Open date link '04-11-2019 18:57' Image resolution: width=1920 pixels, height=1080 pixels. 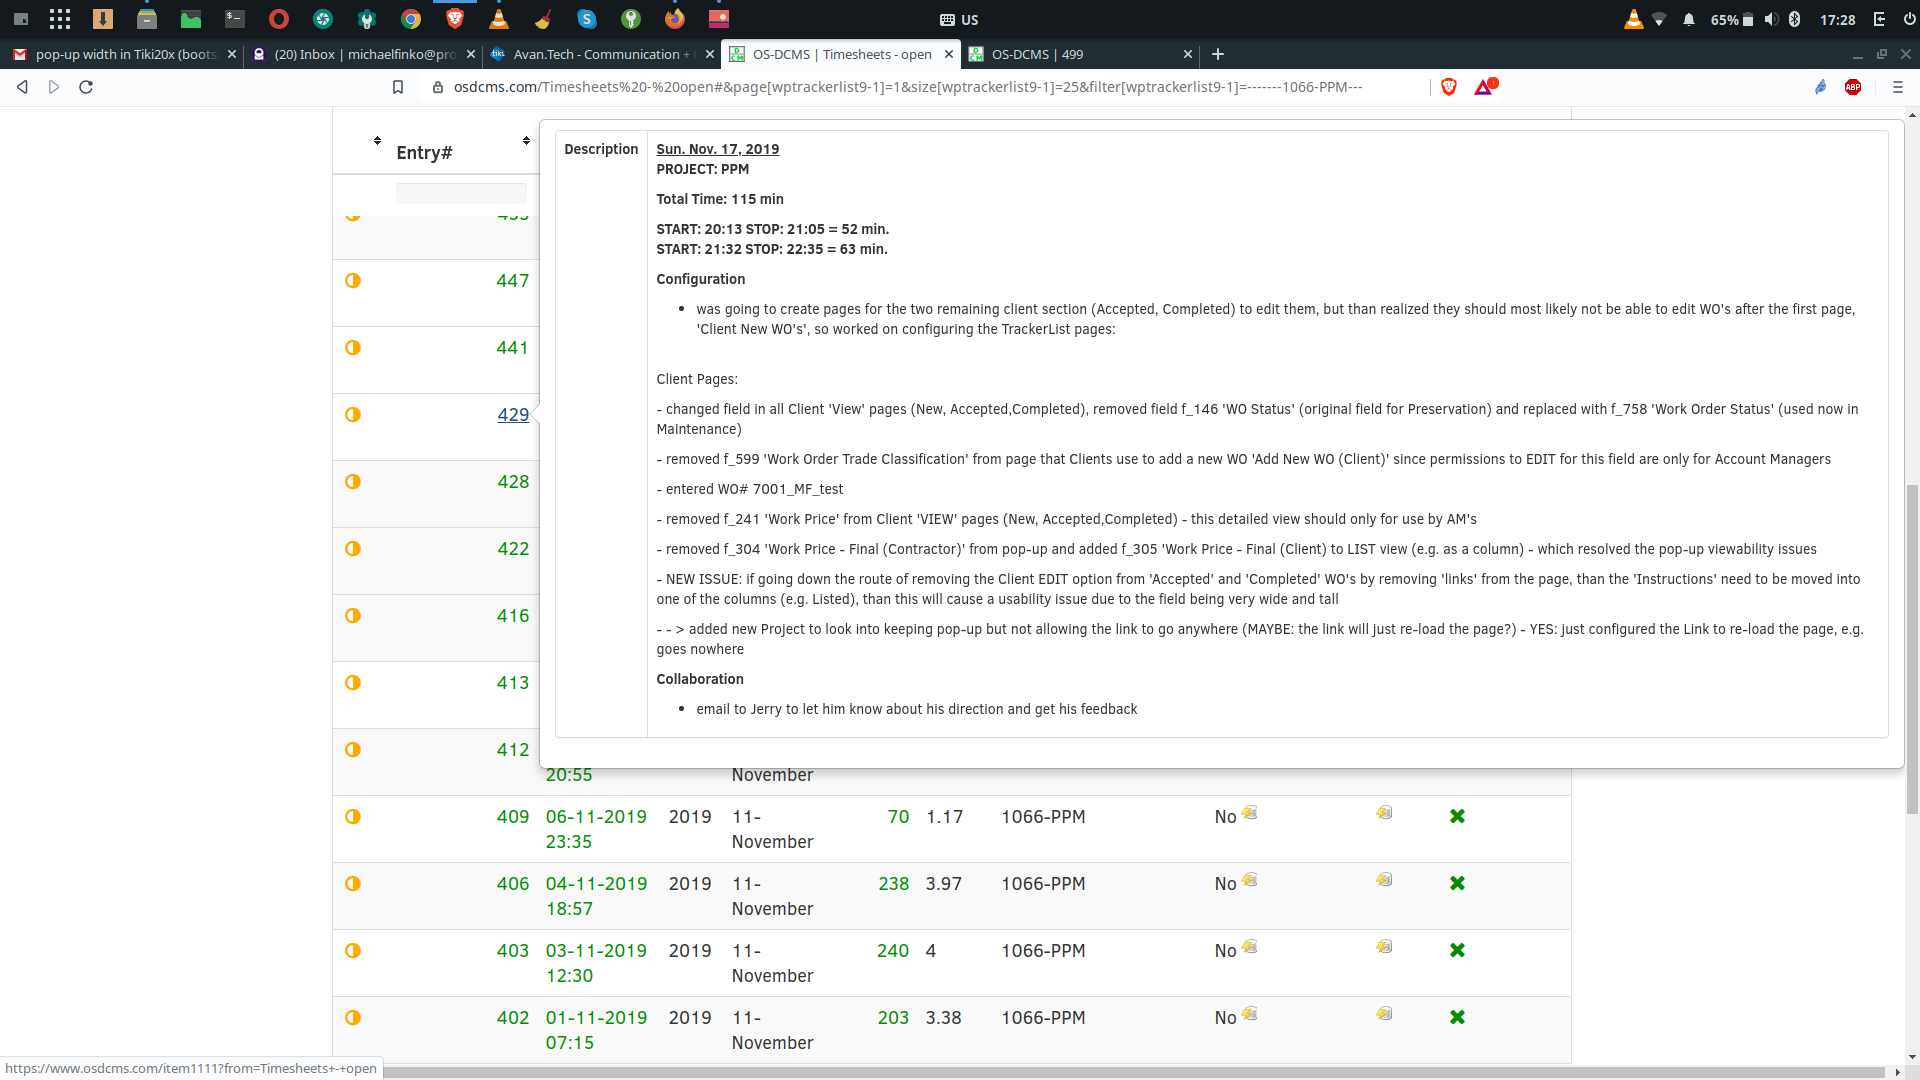click(596, 896)
